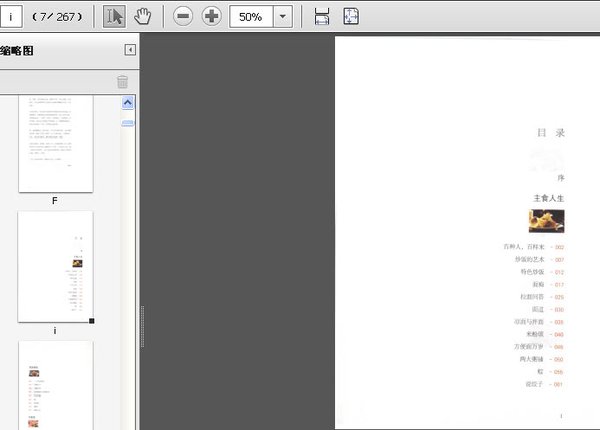The height and width of the screenshot is (430, 600).
Task: Collapse the thumbnail panel with arrow button
Action: coord(130,50)
